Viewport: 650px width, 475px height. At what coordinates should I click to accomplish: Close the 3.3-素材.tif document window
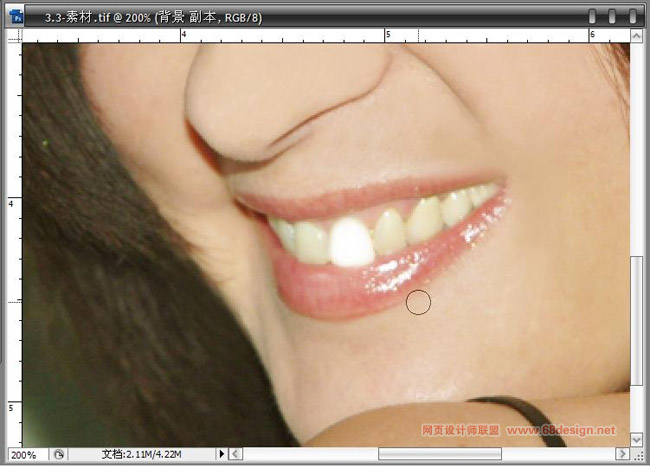[633, 17]
